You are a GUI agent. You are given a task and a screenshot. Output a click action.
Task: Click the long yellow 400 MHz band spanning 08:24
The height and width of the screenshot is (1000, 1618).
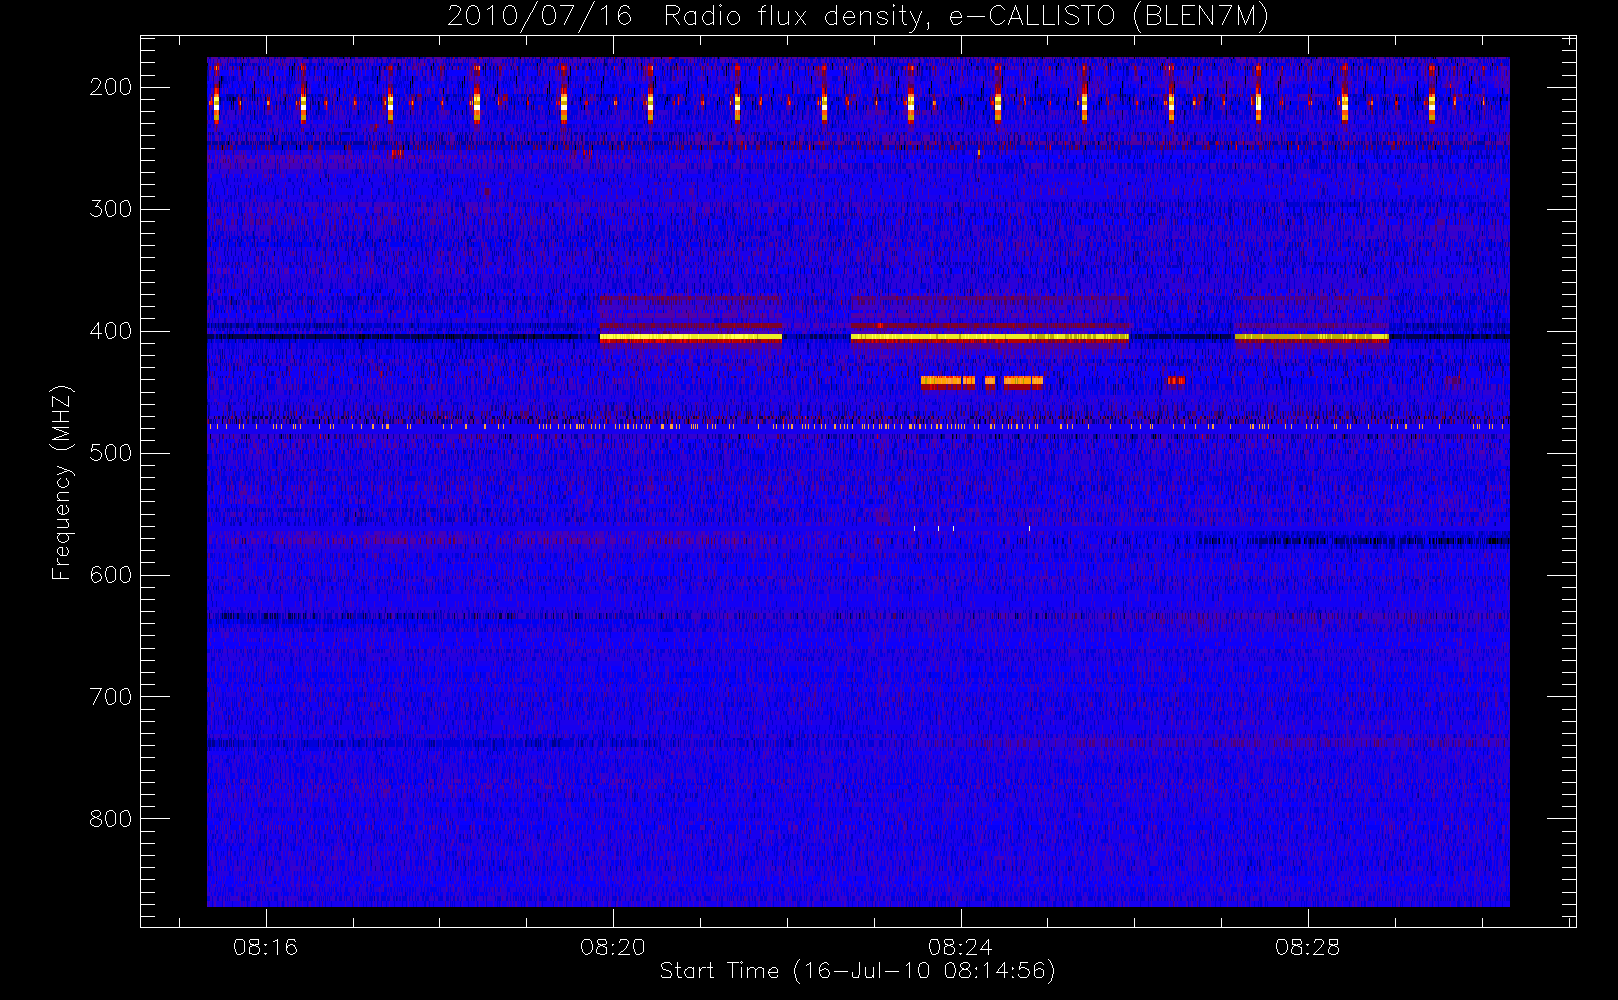click(x=990, y=337)
